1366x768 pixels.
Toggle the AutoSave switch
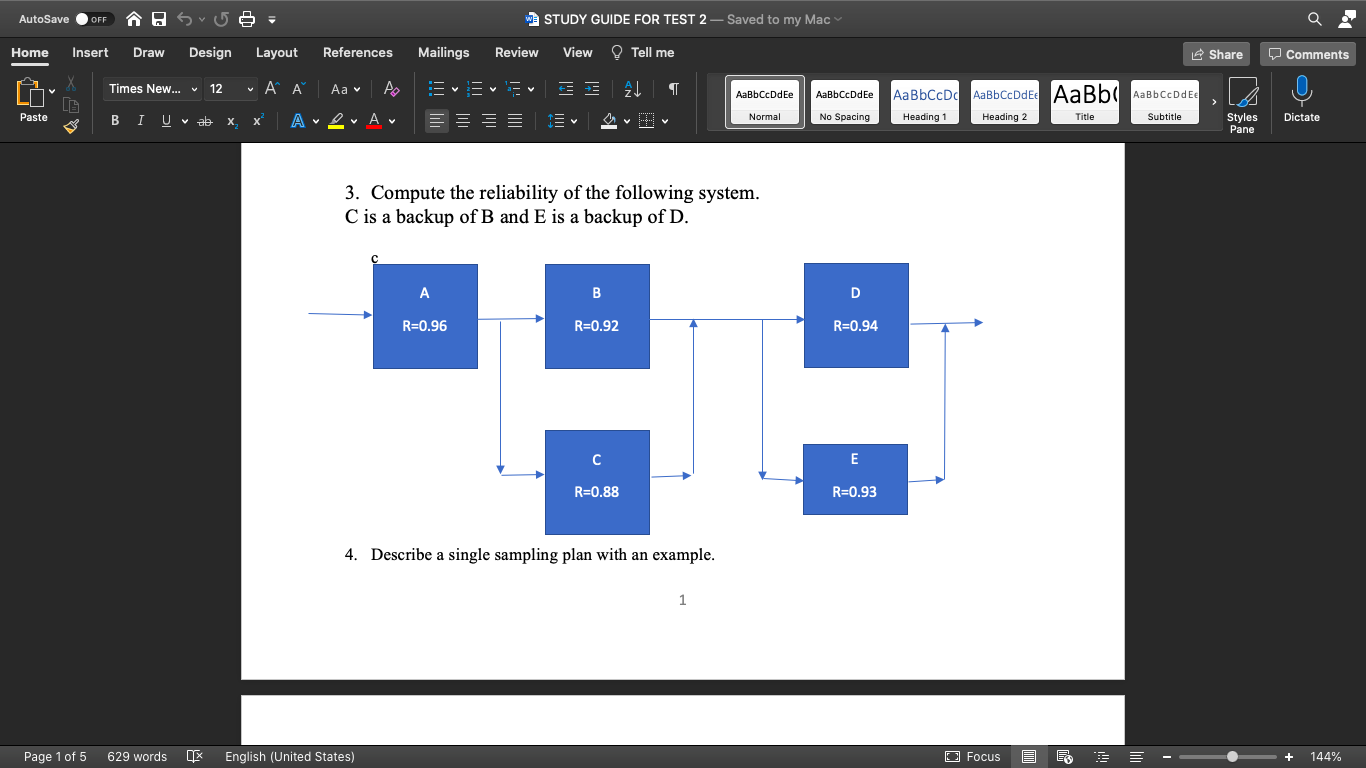(94, 19)
